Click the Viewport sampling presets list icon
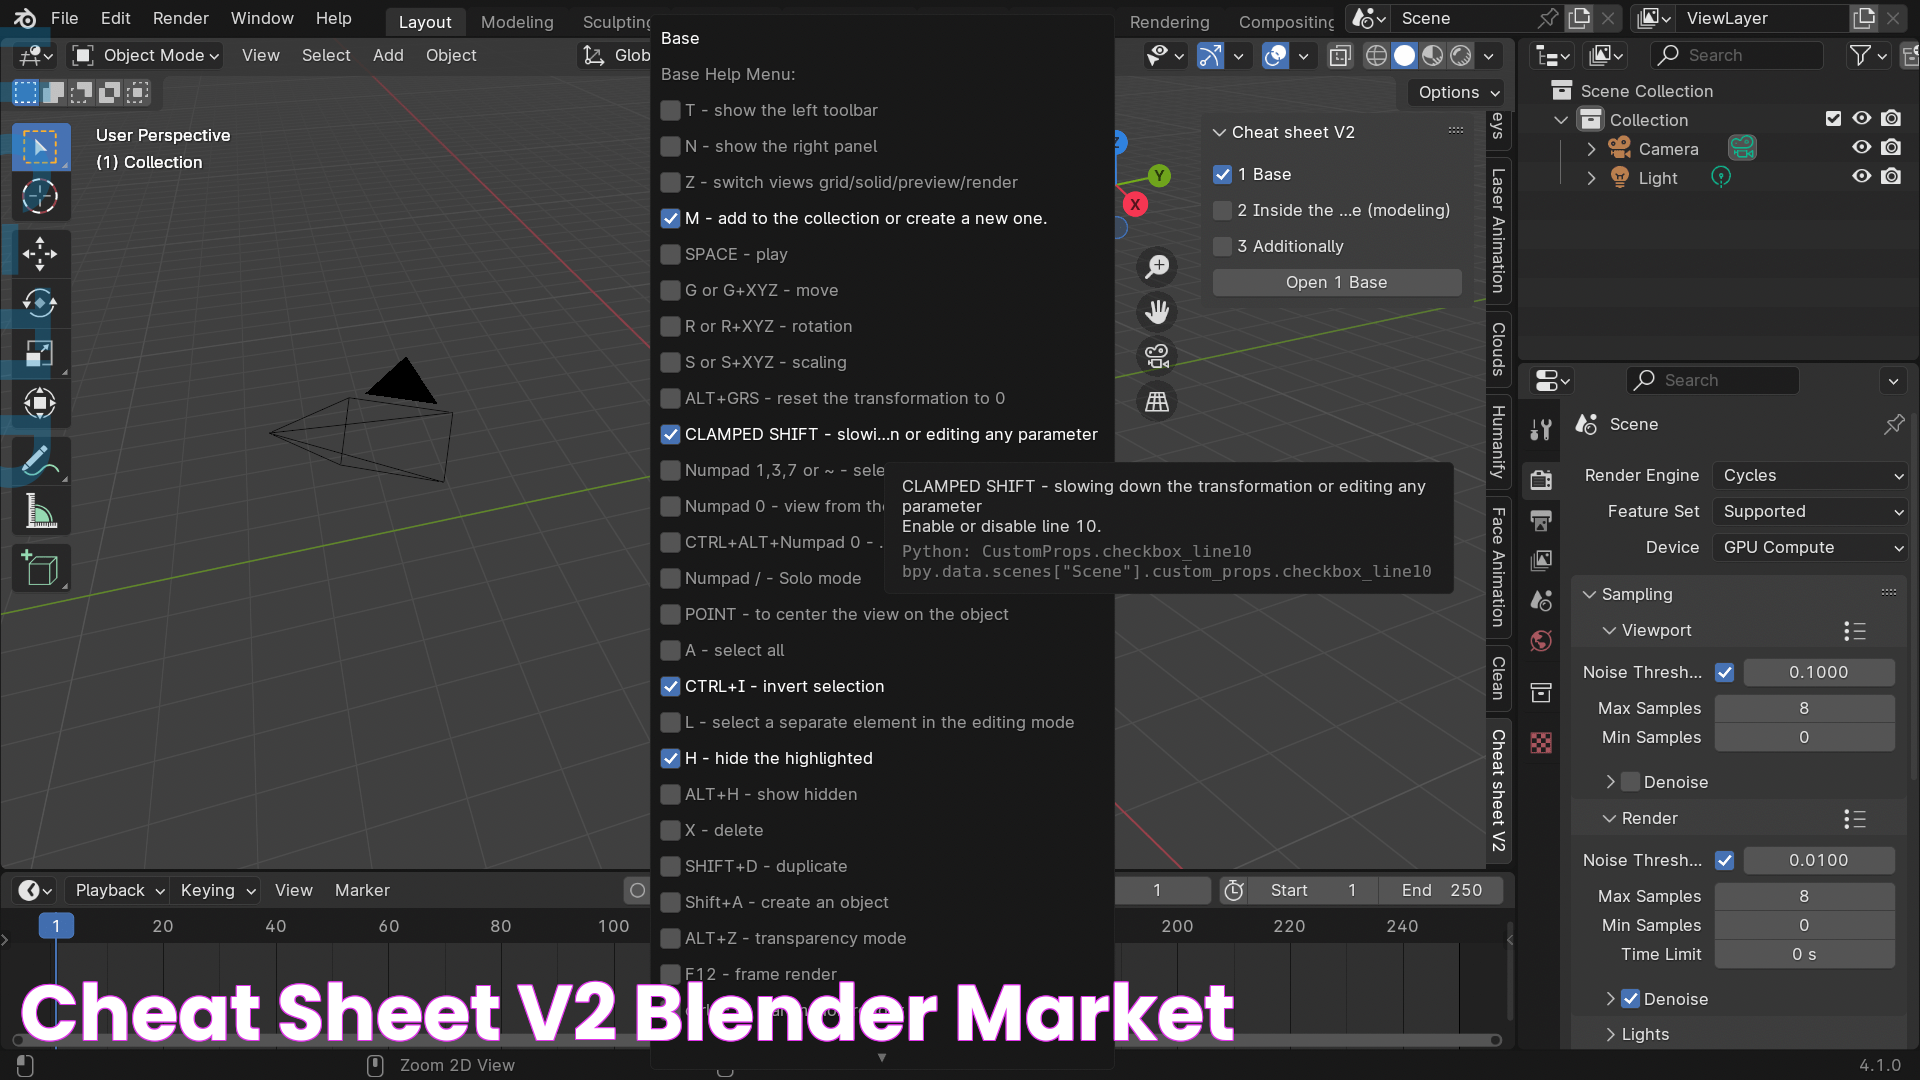 pos(1854,631)
